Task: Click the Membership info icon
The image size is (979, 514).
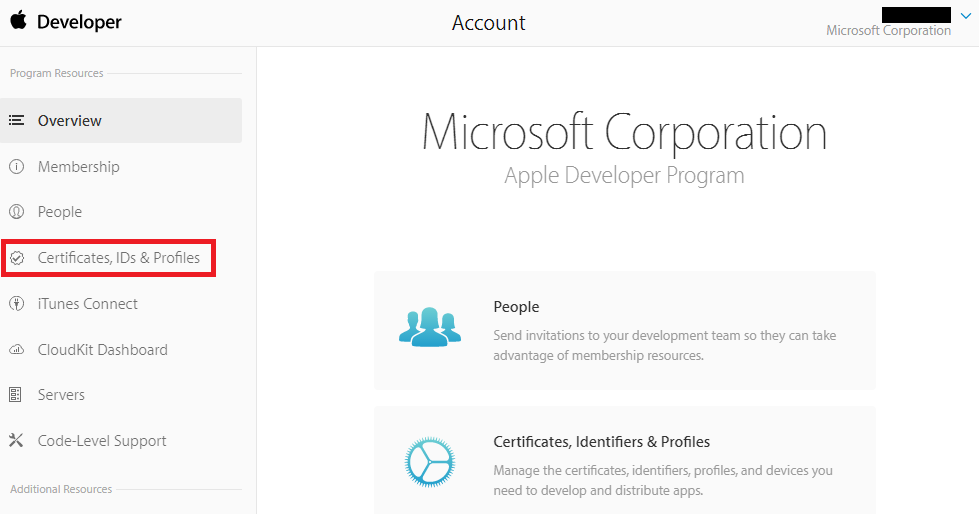Action: [x=17, y=167]
